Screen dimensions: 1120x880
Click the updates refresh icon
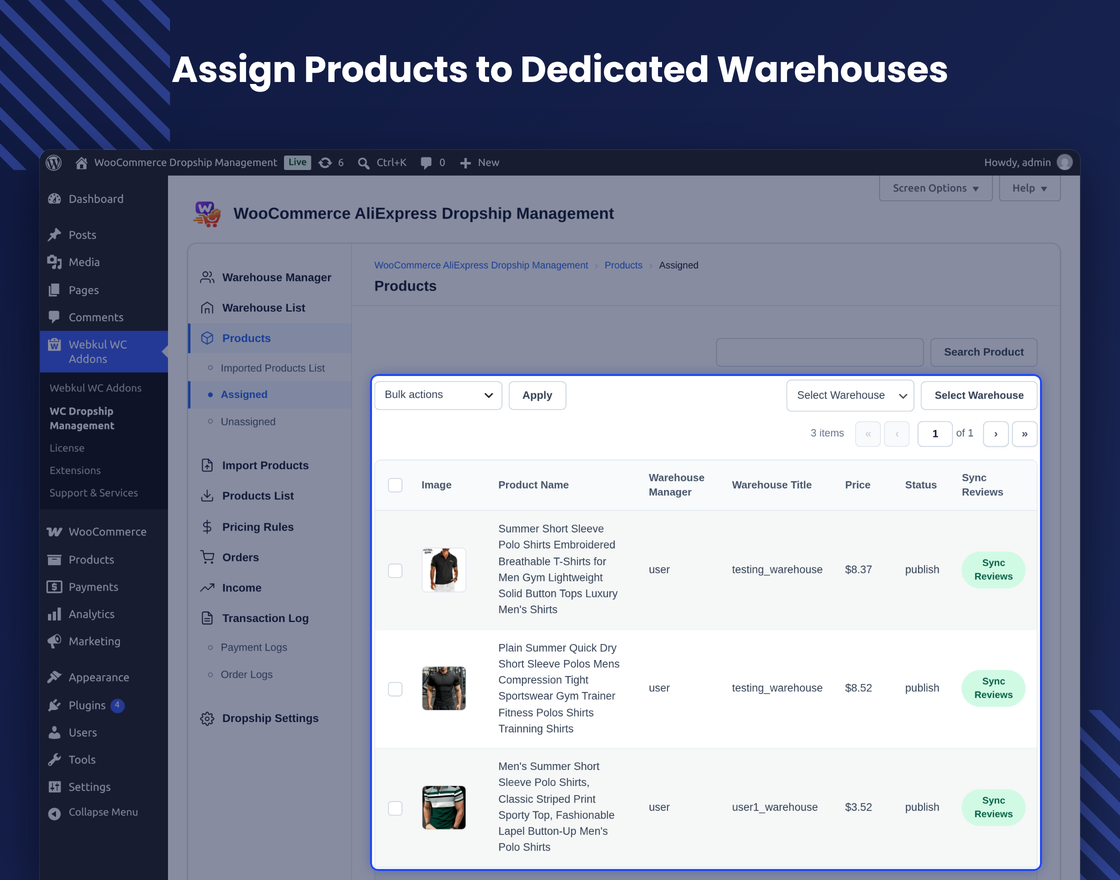(325, 163)
